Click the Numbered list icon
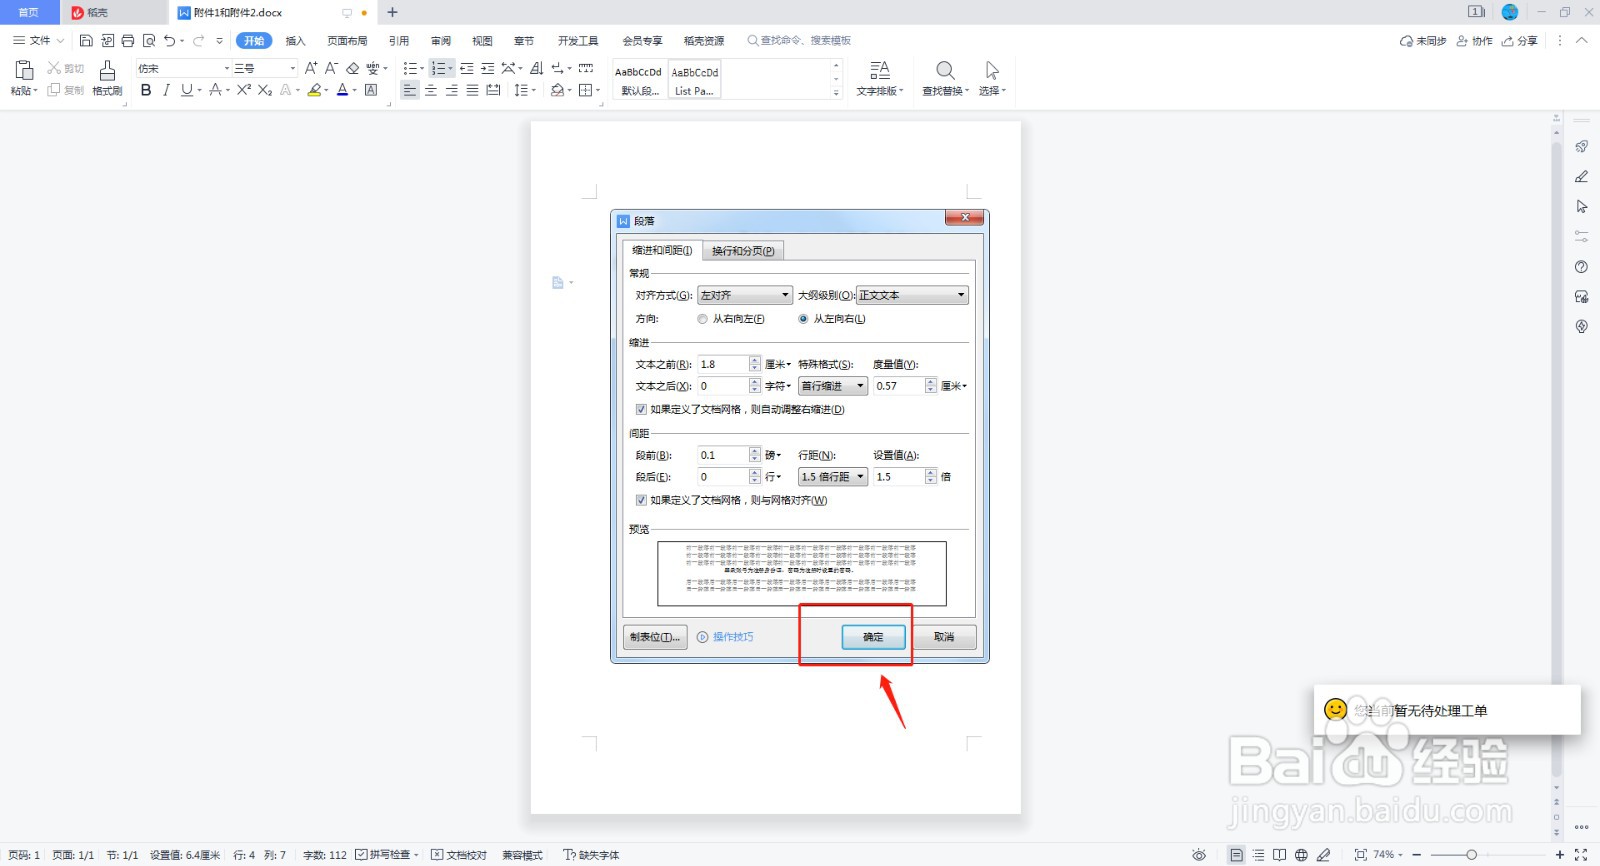Viewport: 1600px width, 866px height. coord(437,68)
